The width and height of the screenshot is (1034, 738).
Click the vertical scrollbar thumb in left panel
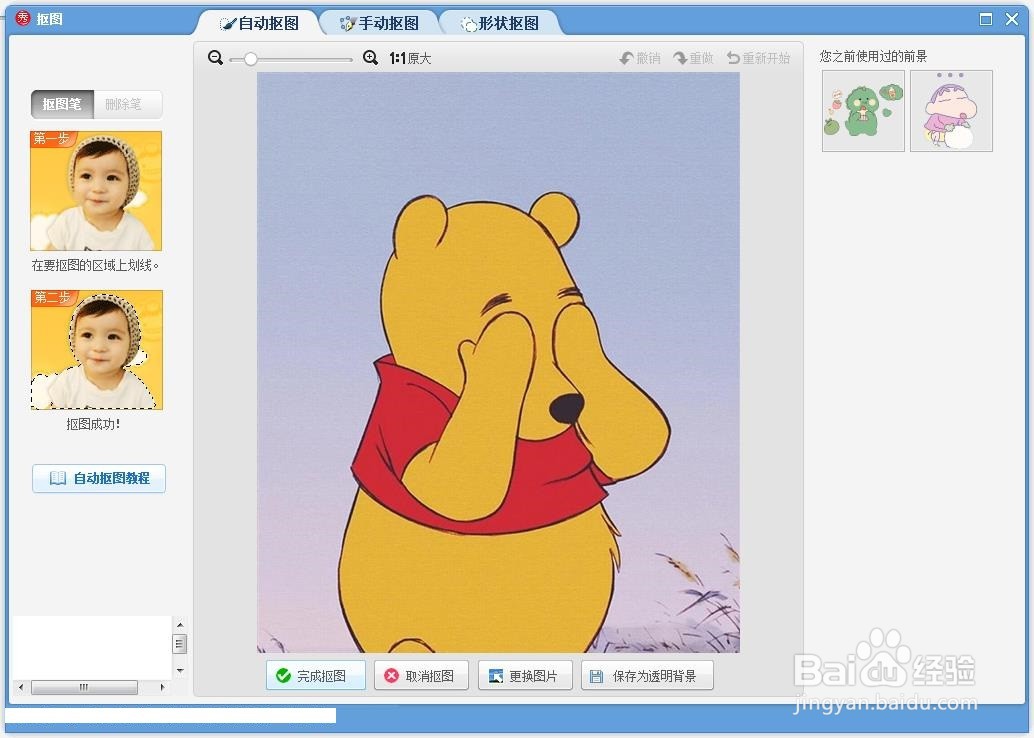coord(179,644)
